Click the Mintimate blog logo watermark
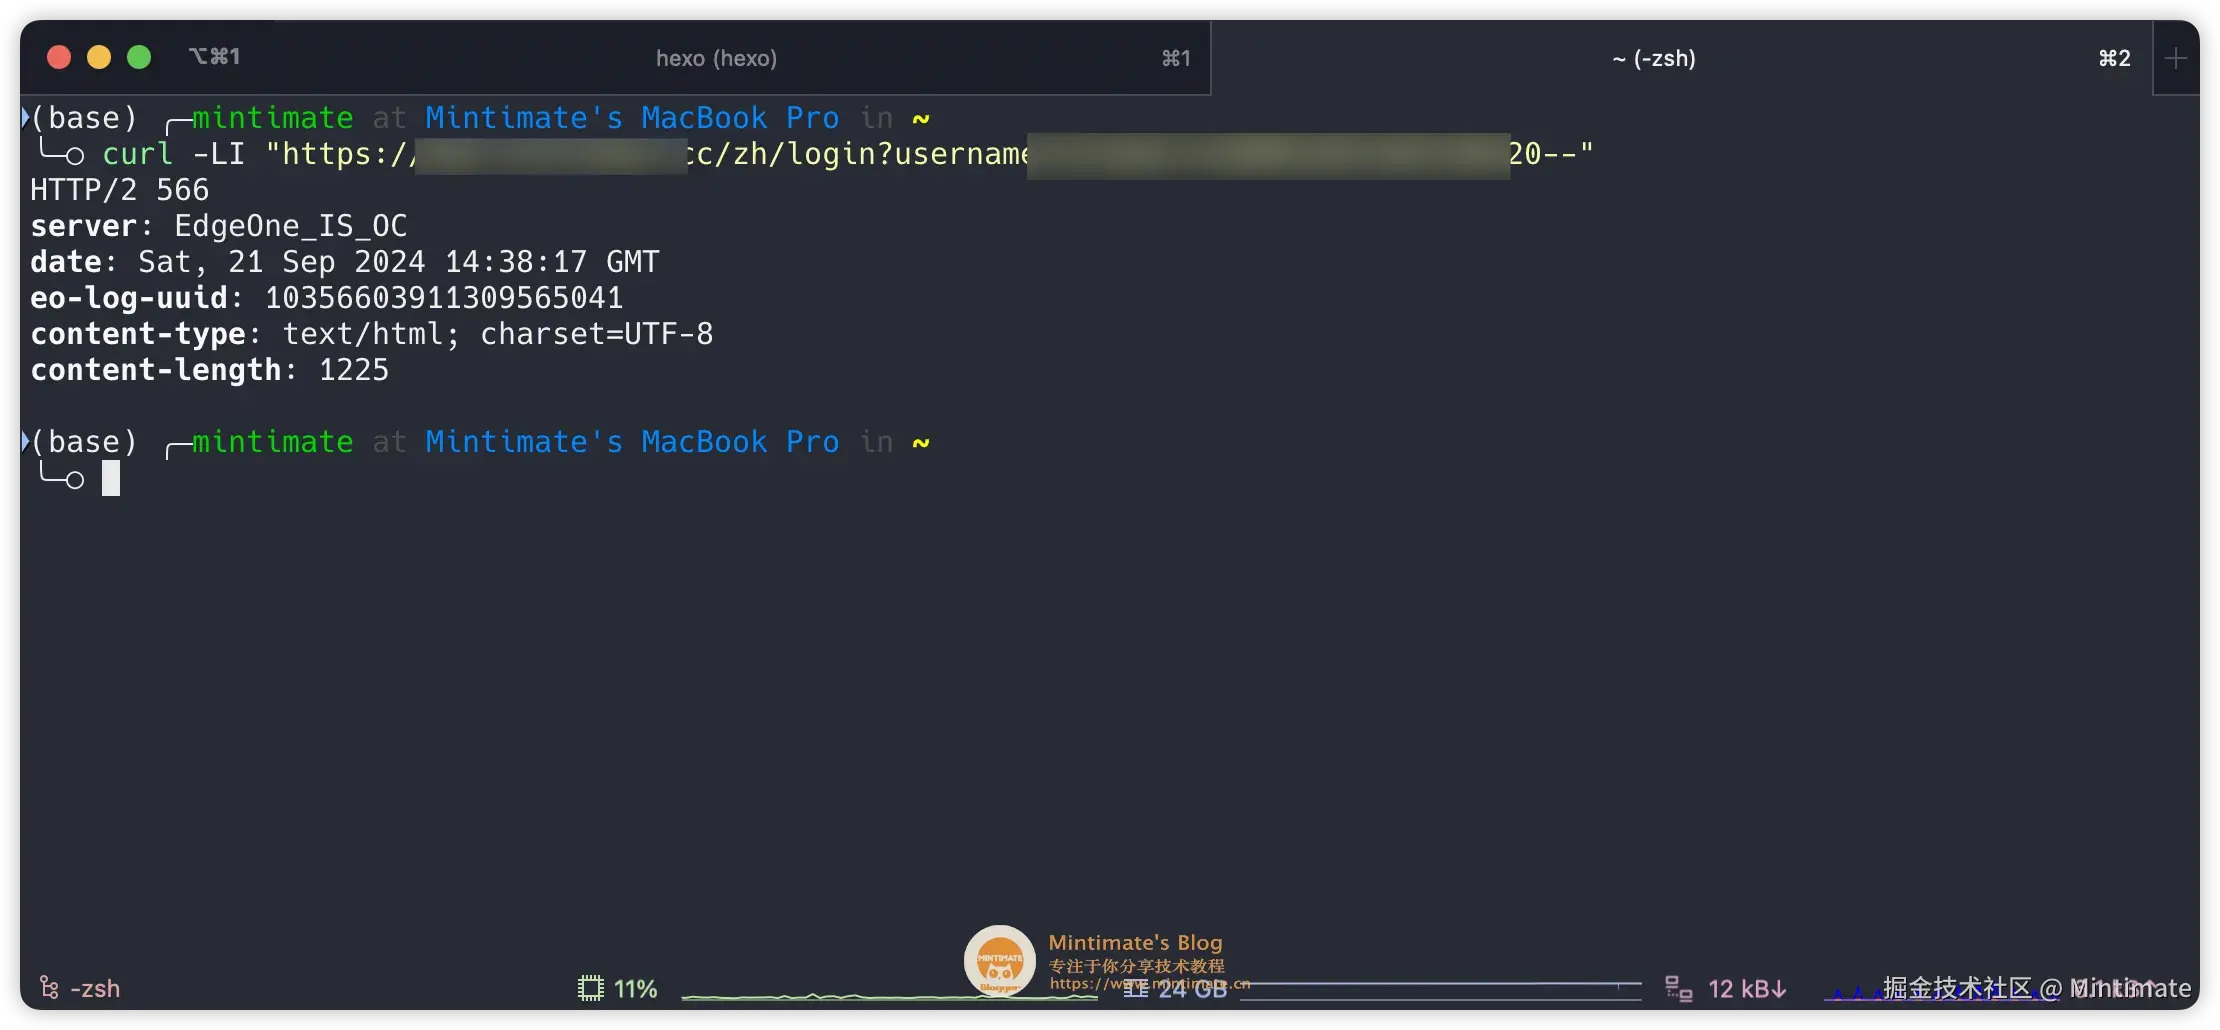 [999, 960]
